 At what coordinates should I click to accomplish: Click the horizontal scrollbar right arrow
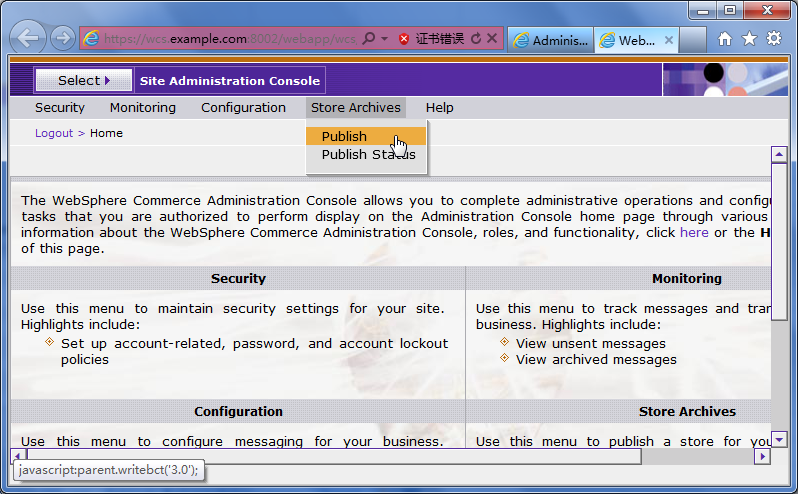click(x=762, y=456)
